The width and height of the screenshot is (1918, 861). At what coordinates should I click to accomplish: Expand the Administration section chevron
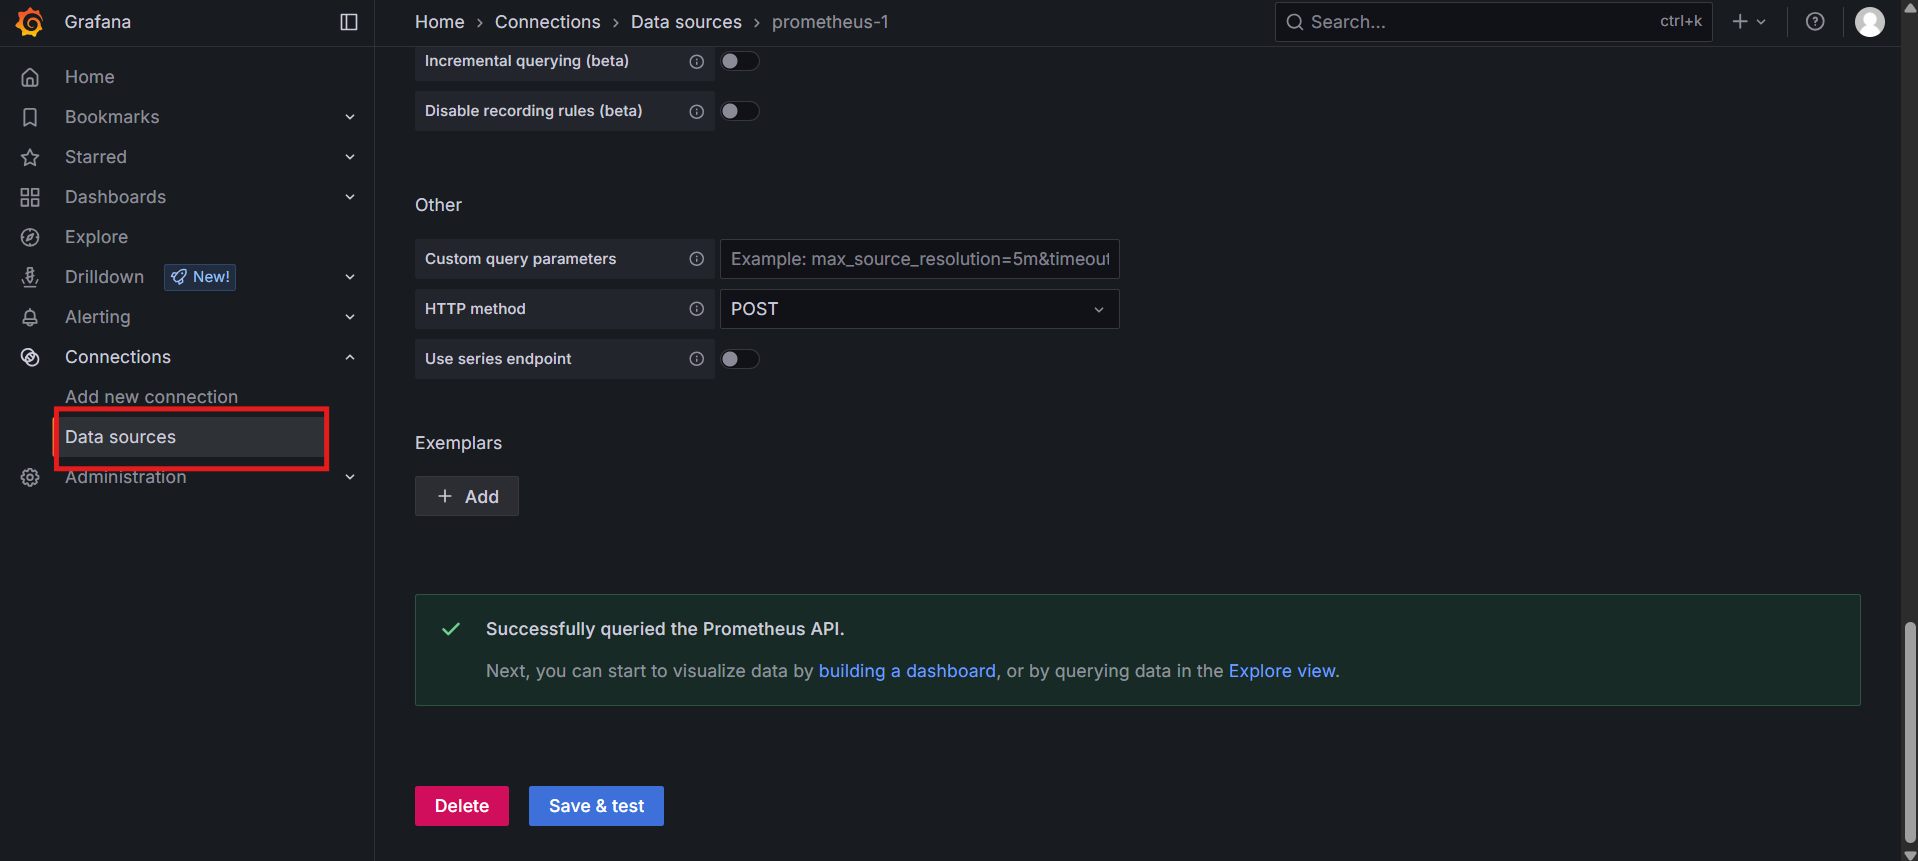click(x=350, y=477)
